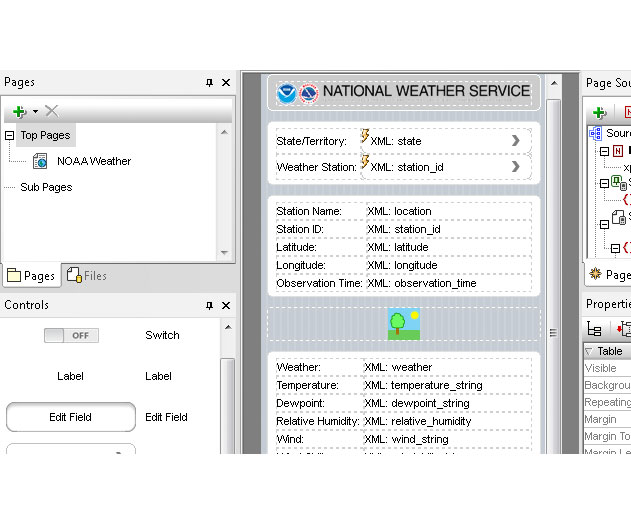Screen dimensions: 631x522
Task: Click the chevron on state row
Action: pyautogui.click(x=516, y=140)
